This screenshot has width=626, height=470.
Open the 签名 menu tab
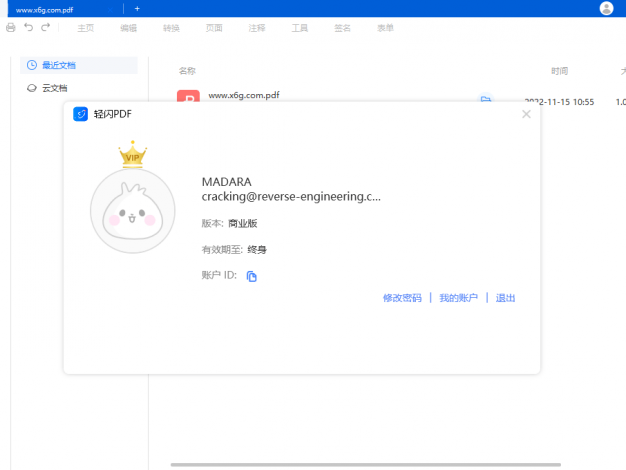[x=342, y=28]
